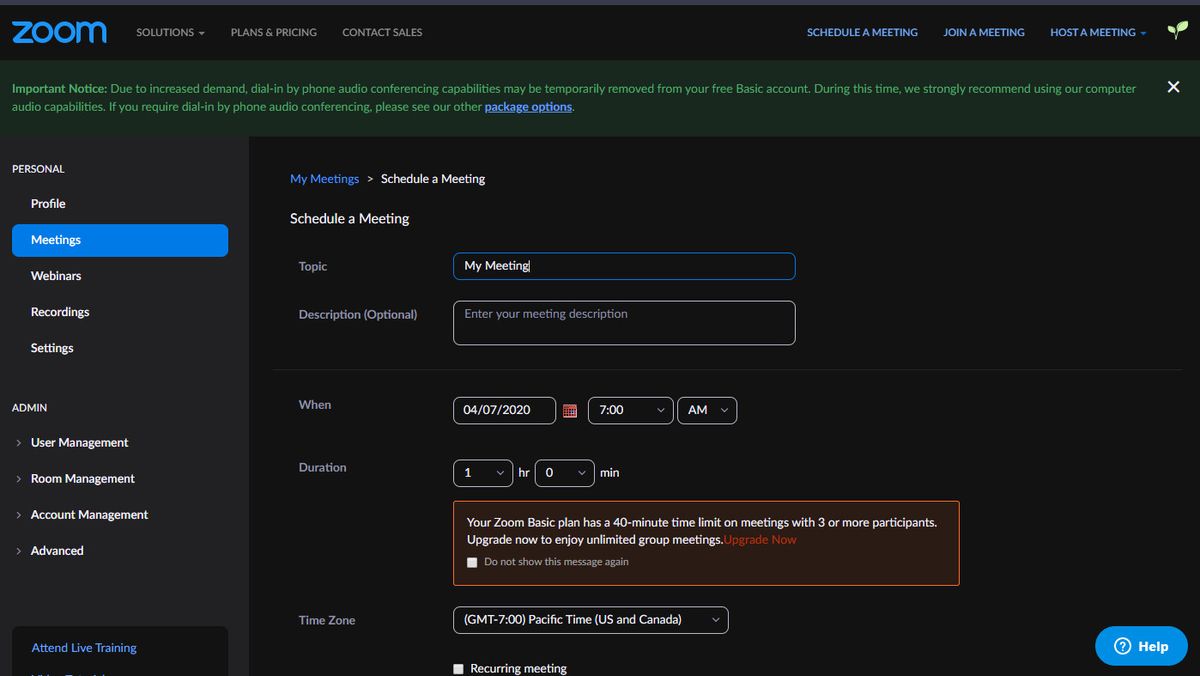Open Attend Live Training link
The image size is (1200, 676).
pos(84,648)
